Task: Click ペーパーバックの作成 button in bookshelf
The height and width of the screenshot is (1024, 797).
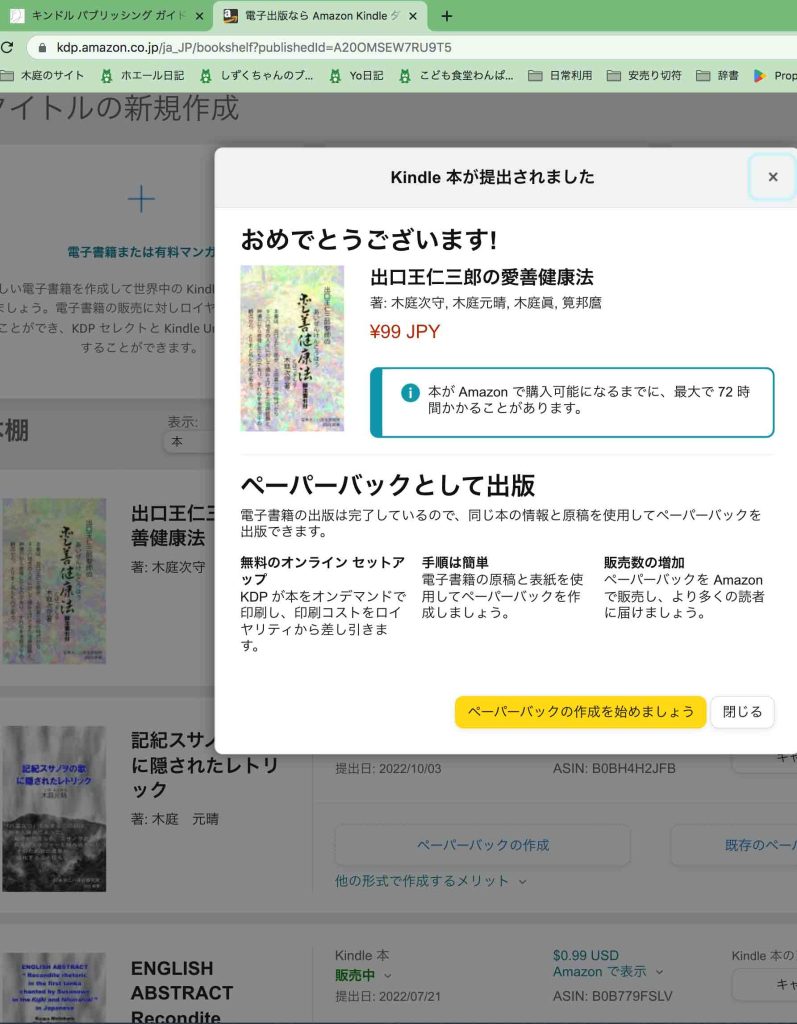Action: click(x=483, y=845)
